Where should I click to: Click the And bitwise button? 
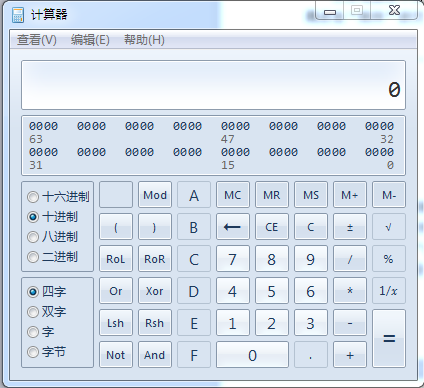pyautogui.click(x=155, y=355)
